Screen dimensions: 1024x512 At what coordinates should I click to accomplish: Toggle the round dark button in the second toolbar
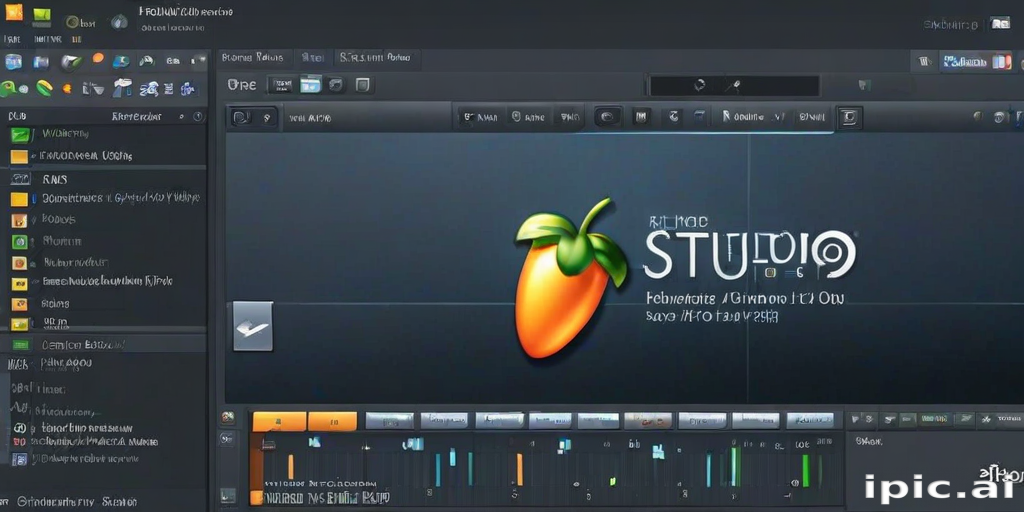pyautogui.click(x=607, y=117)
